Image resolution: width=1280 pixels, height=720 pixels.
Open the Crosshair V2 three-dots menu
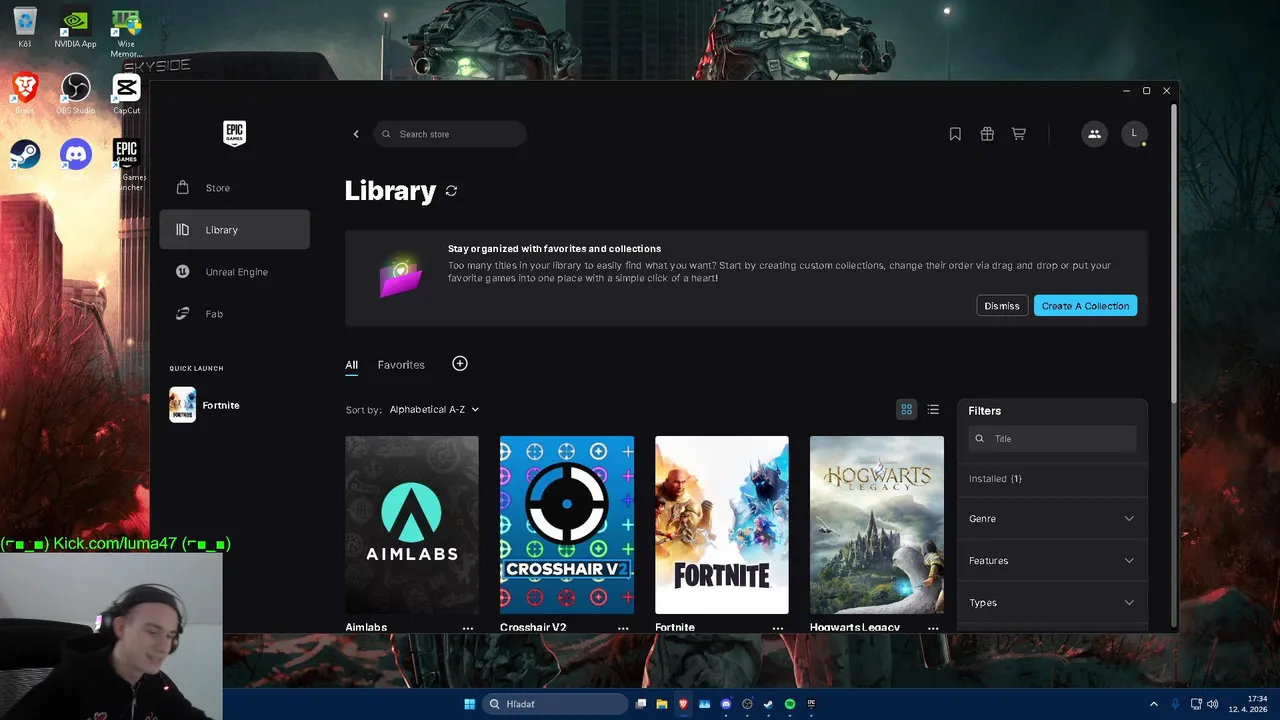623,628
